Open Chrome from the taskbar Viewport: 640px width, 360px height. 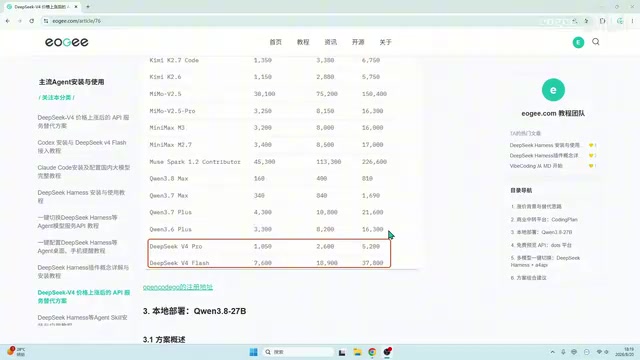coord(372,352)
